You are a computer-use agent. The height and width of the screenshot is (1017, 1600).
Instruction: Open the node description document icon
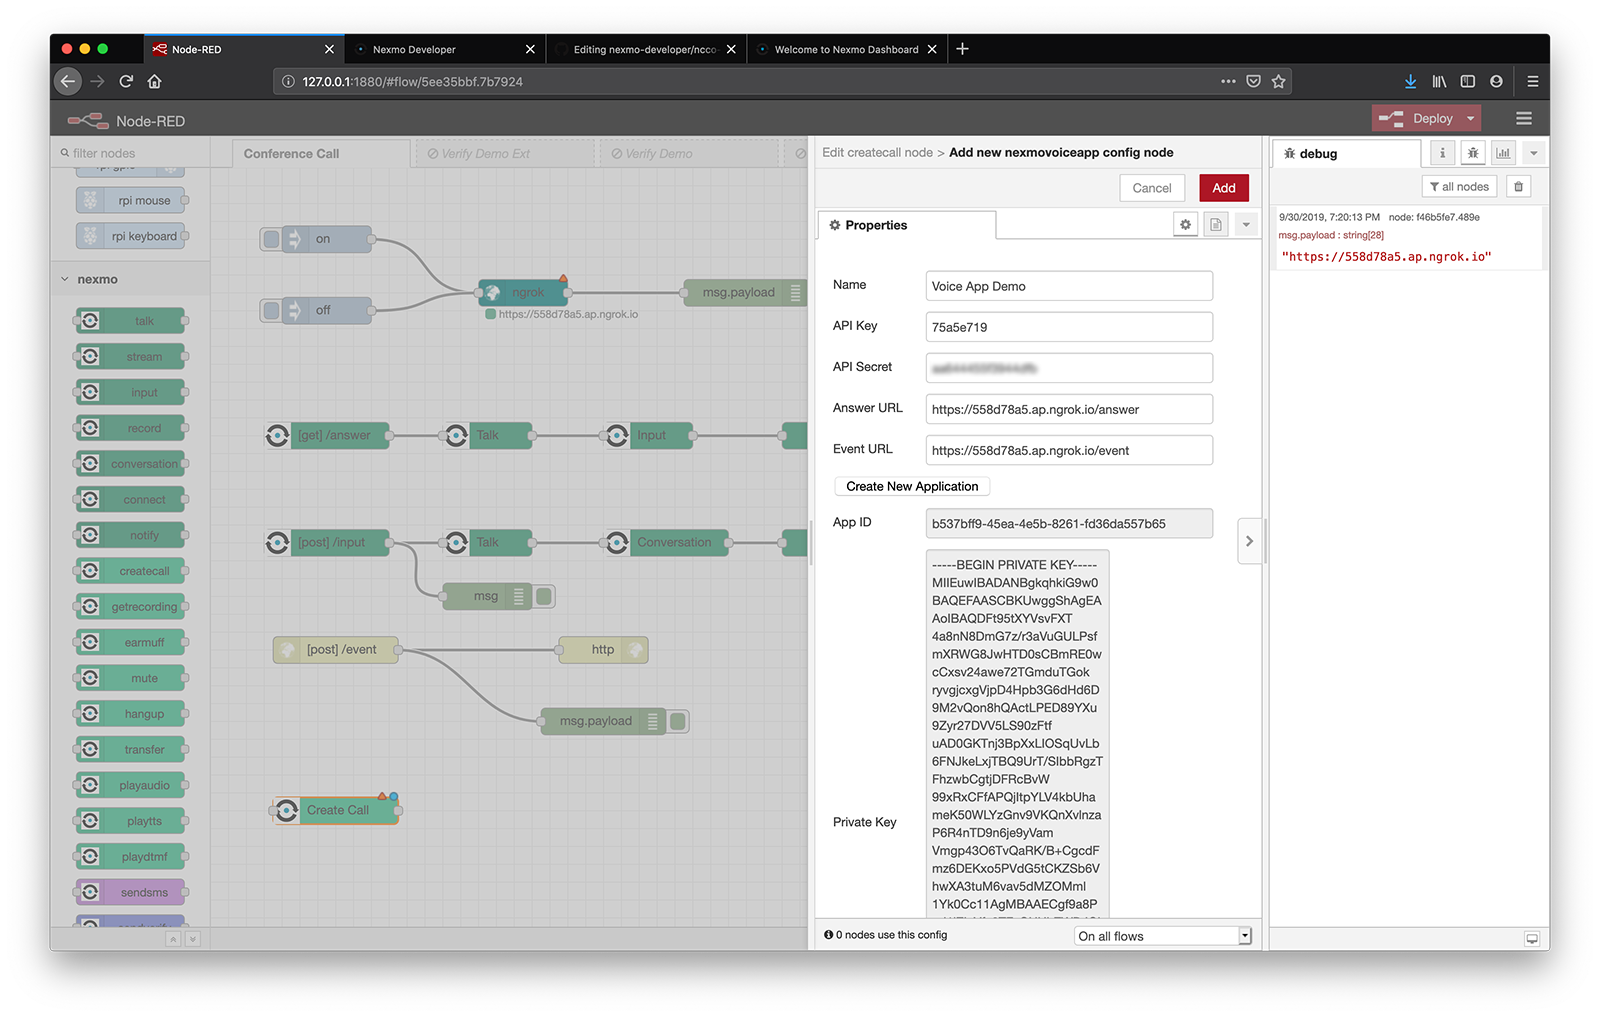click(1215, 225)
